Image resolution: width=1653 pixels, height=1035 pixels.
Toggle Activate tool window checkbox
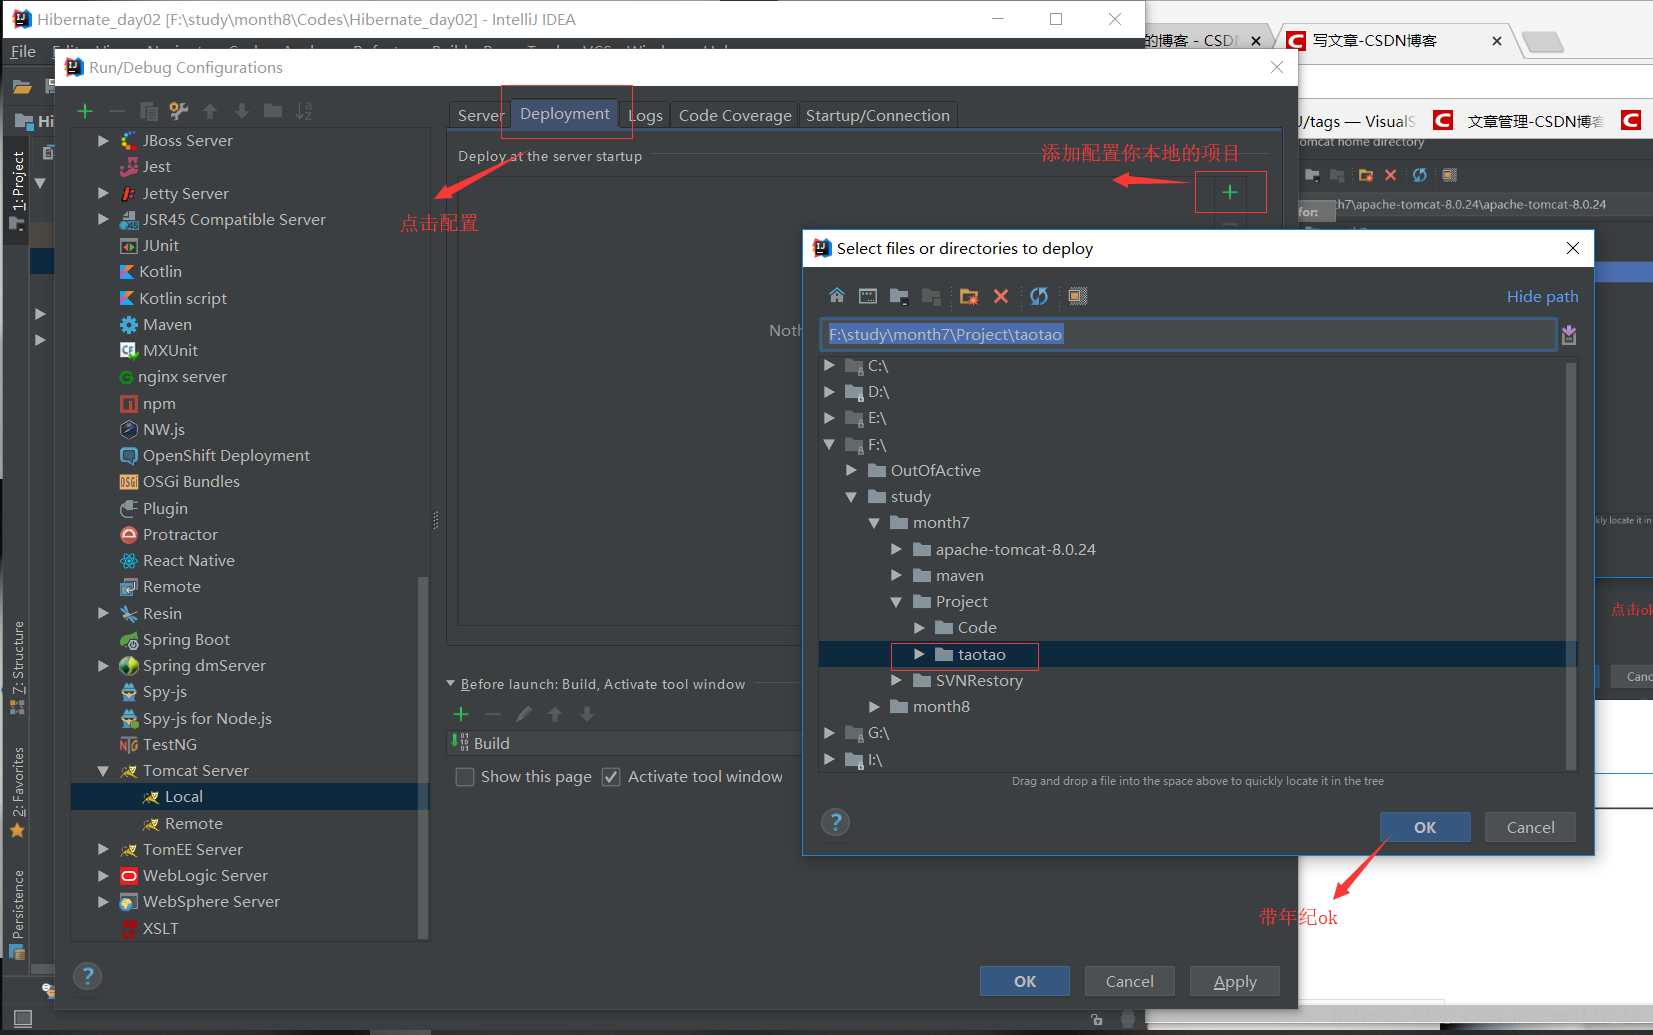611,777
